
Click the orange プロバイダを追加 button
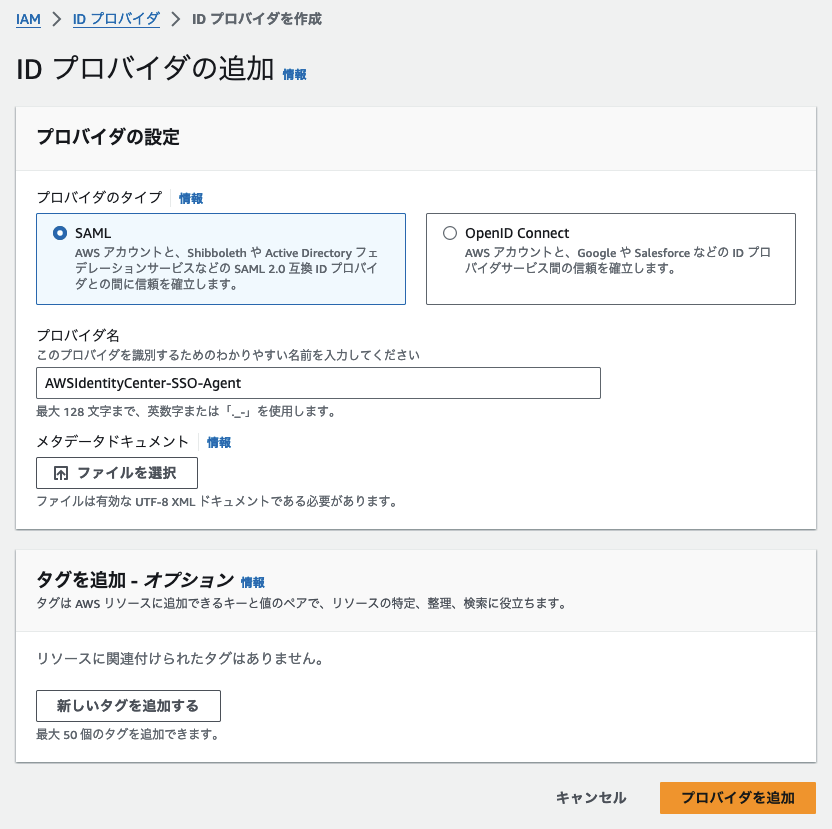click(x=738, y=798)
